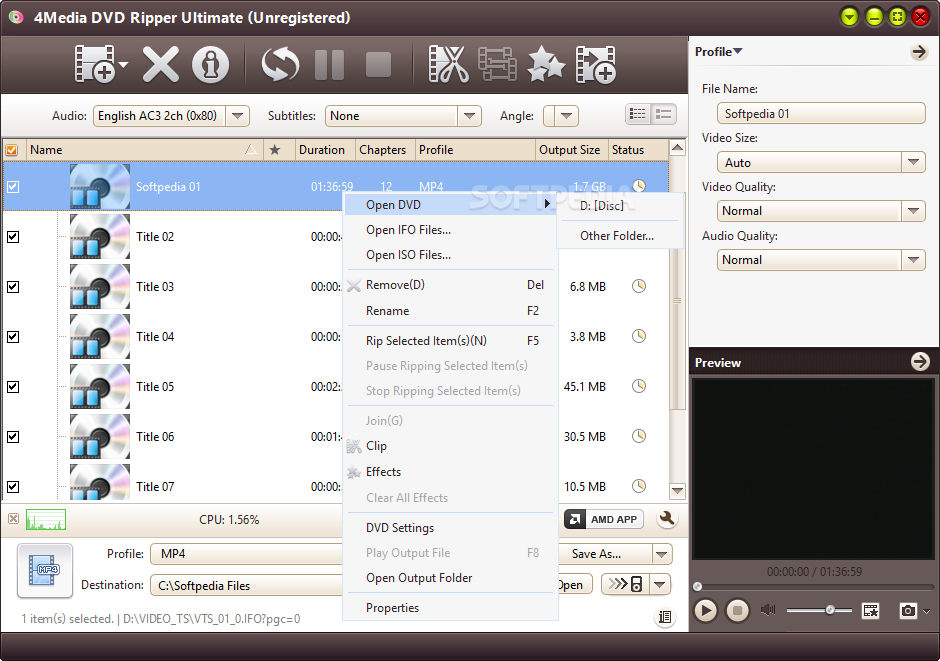Select D: [Disc] submenu entry
This screenshot has width=940, height=661.
click(x=620, y=206)
